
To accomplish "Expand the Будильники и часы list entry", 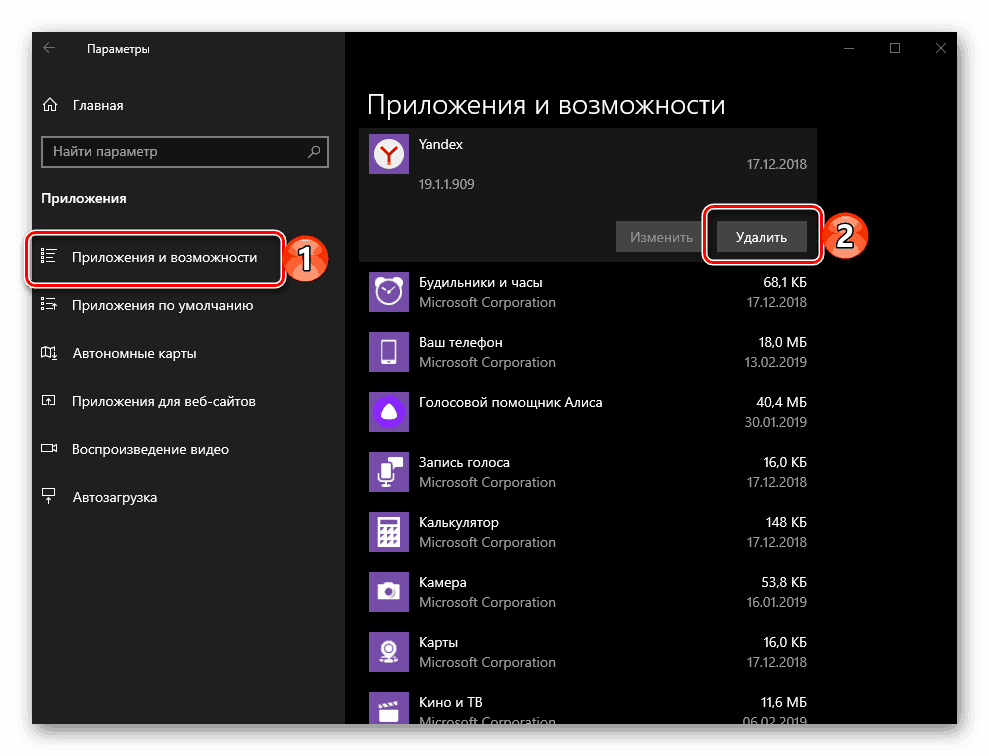I will click(x=590, y=292).
